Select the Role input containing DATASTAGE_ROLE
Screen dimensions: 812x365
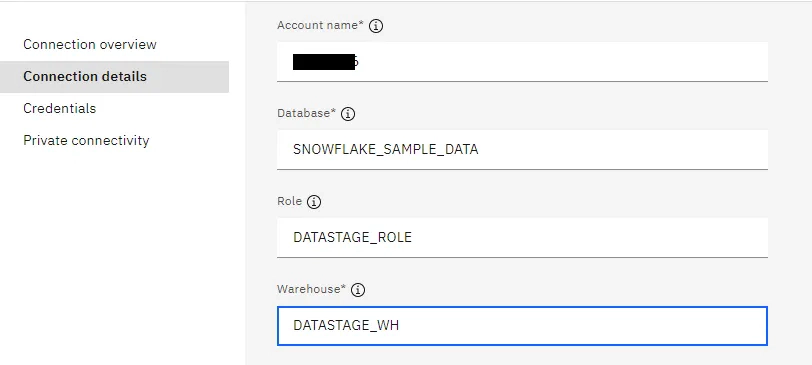pos(522,238)
